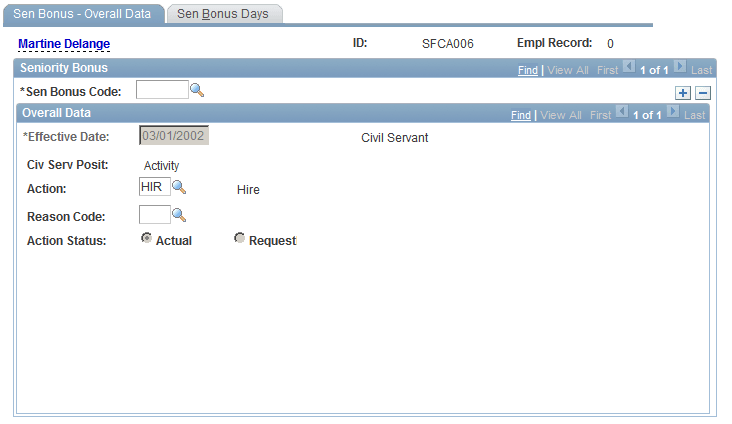Click View All in Seniority Bonus header
Viewport: 732px width, 424px height.
click(x=568, y=70)
